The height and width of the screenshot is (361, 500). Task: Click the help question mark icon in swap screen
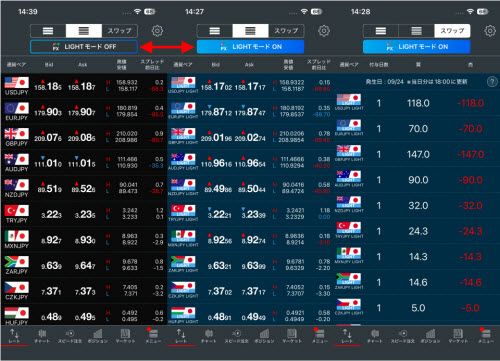pos(492,82)
